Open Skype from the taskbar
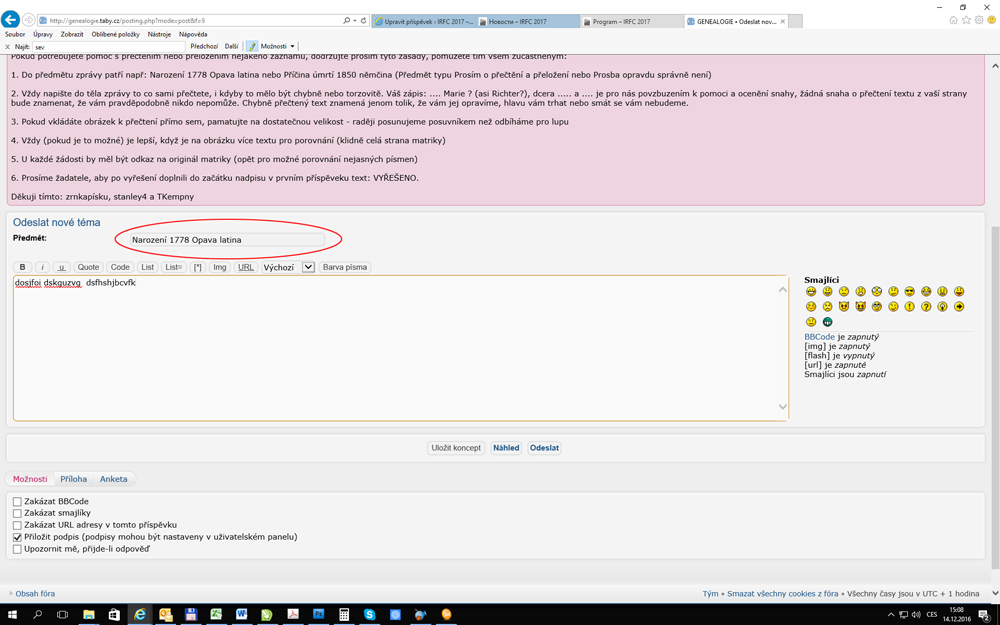 tap(369, 614)
